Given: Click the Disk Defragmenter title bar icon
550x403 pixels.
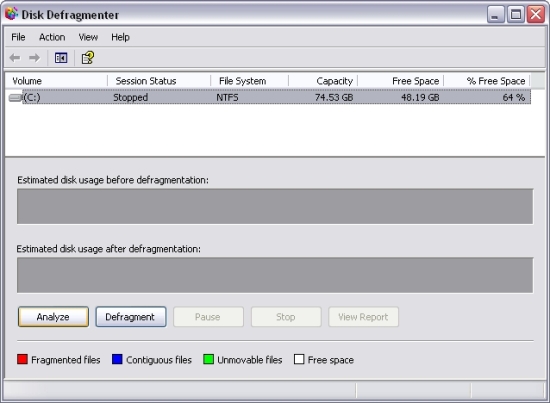Looking at the screenshot, I should pyautogui.click(x=11, y=14).
